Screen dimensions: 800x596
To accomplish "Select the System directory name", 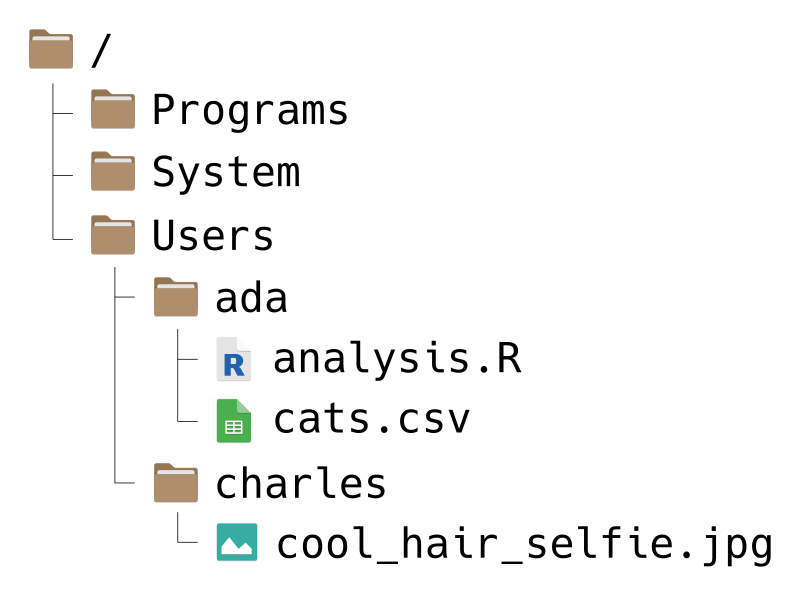I will coord(225,173).
